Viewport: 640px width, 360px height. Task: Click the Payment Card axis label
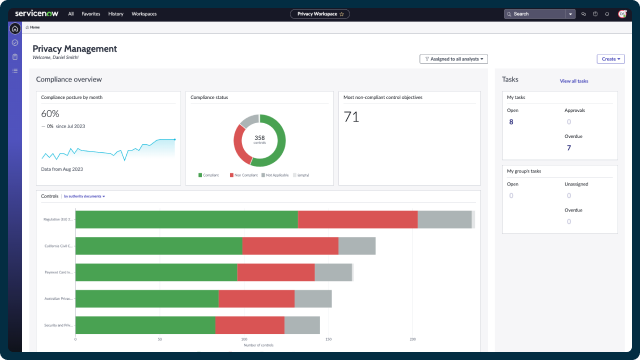pyautogui.click(x=59, y=272)
